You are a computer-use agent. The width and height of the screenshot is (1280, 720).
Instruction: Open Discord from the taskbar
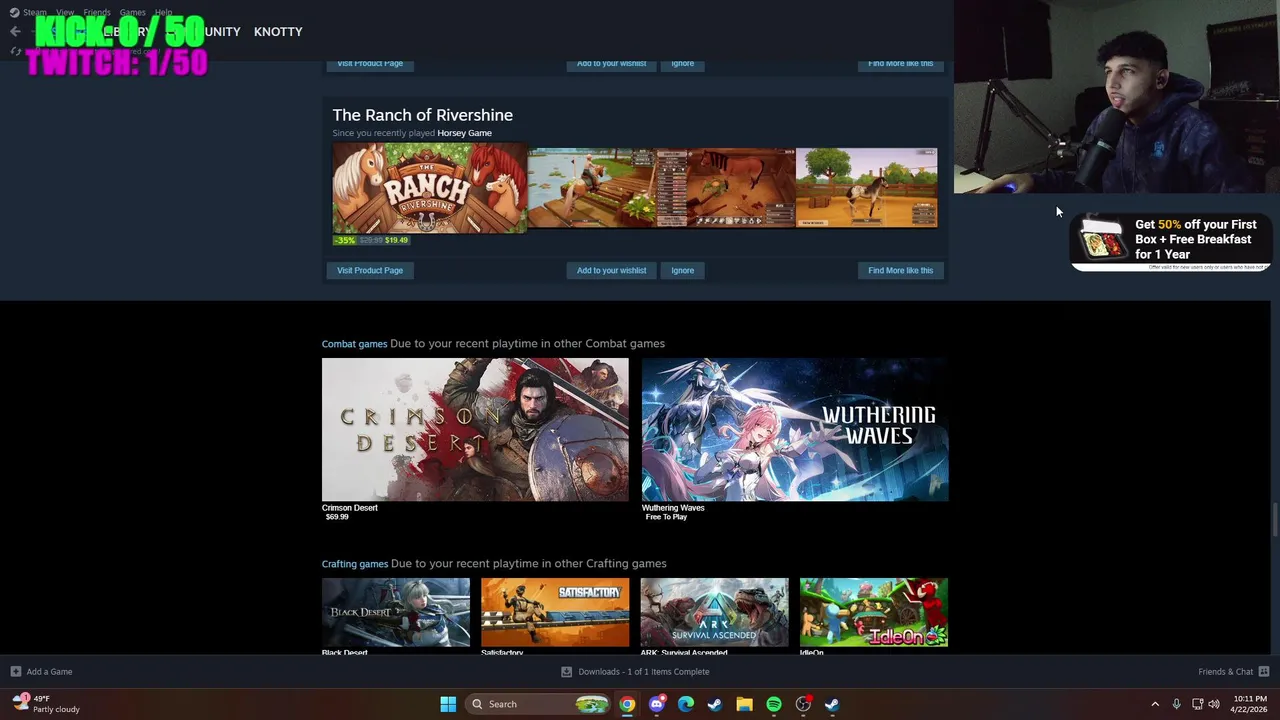[657, 704]
